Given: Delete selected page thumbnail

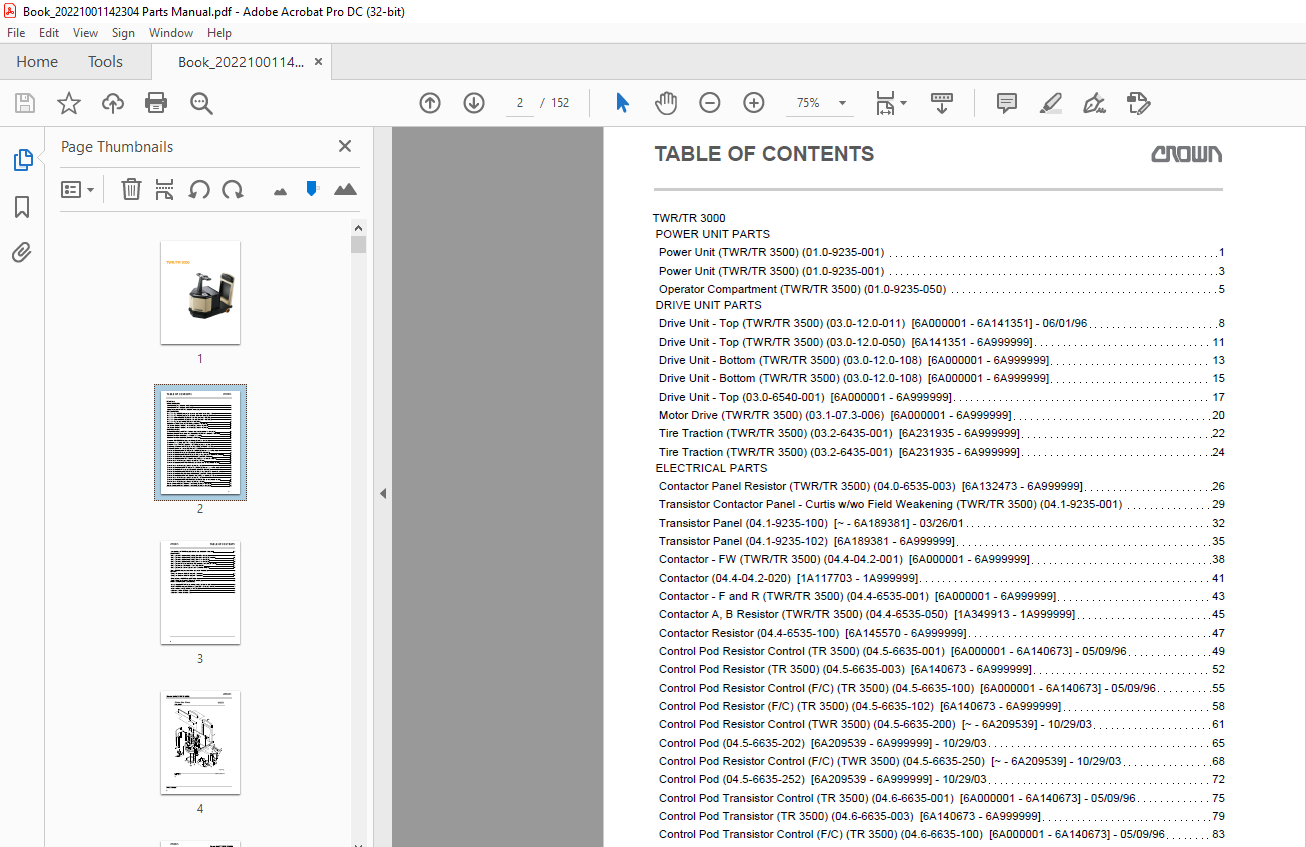Looking at the screenshot, I should (x=131, y=189).
